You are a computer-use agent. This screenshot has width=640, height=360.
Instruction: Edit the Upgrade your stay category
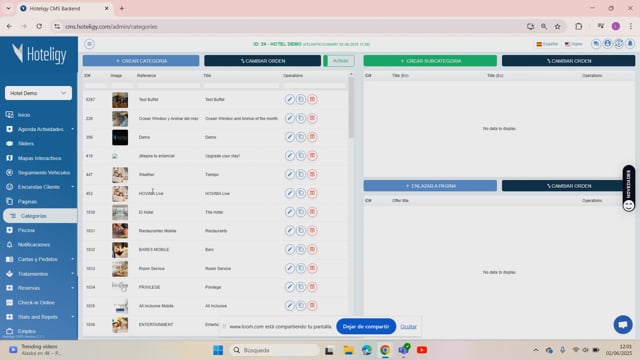coord(289,156)
